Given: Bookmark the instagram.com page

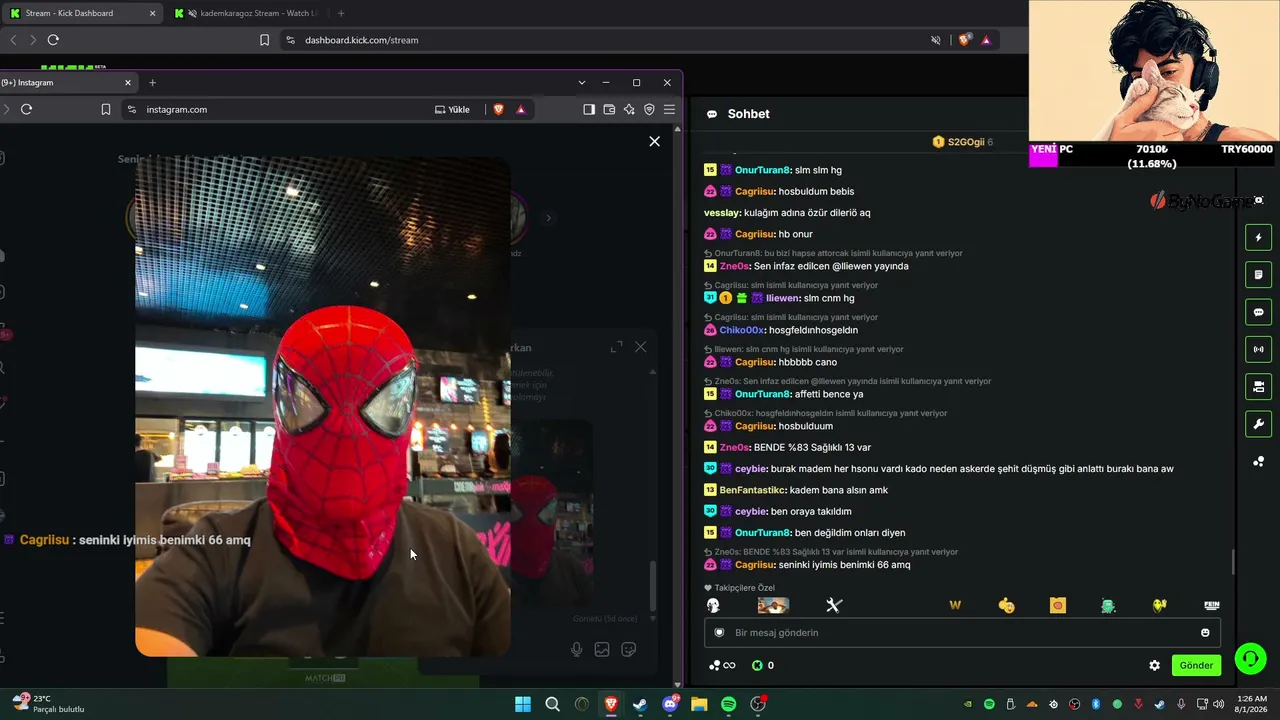Looking at the screenshot, I should [x=106, y=109].
